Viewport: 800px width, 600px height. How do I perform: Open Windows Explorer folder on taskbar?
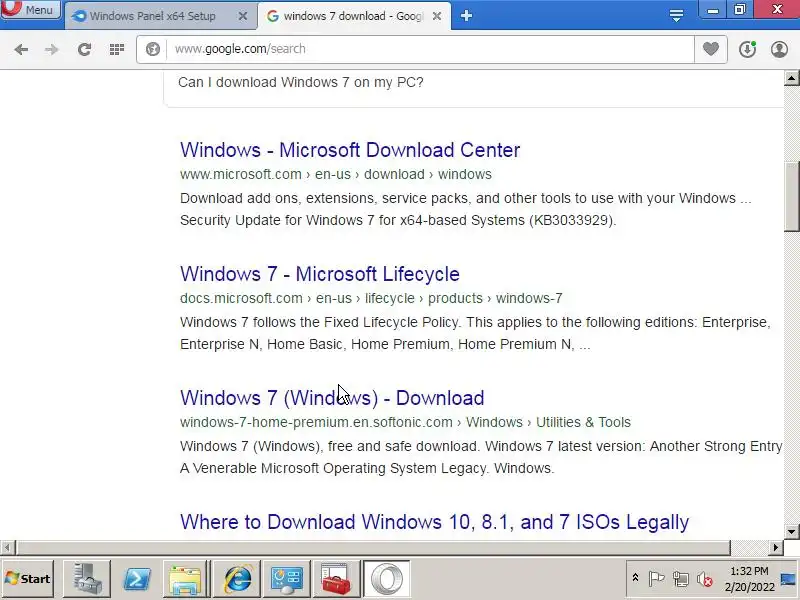coord(186,579)
